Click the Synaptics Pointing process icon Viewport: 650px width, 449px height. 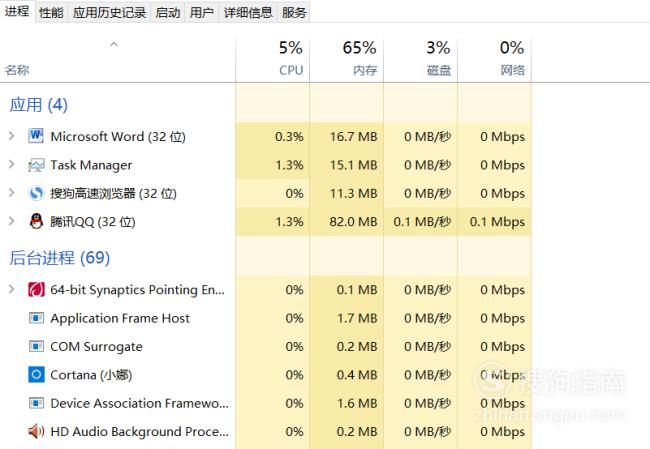point(36,290)
